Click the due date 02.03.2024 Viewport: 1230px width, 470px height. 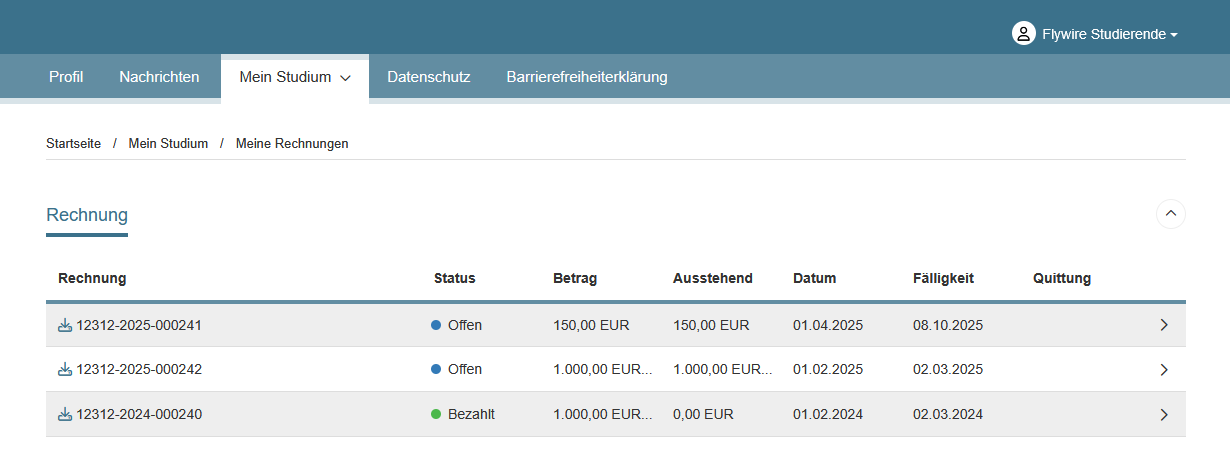[x=948, y=414]
